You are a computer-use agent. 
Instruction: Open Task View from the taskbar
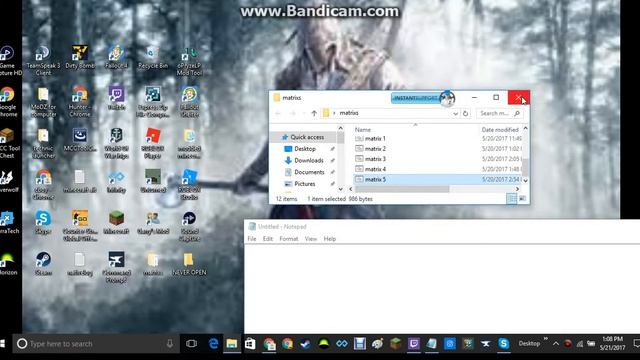(191, 344)
